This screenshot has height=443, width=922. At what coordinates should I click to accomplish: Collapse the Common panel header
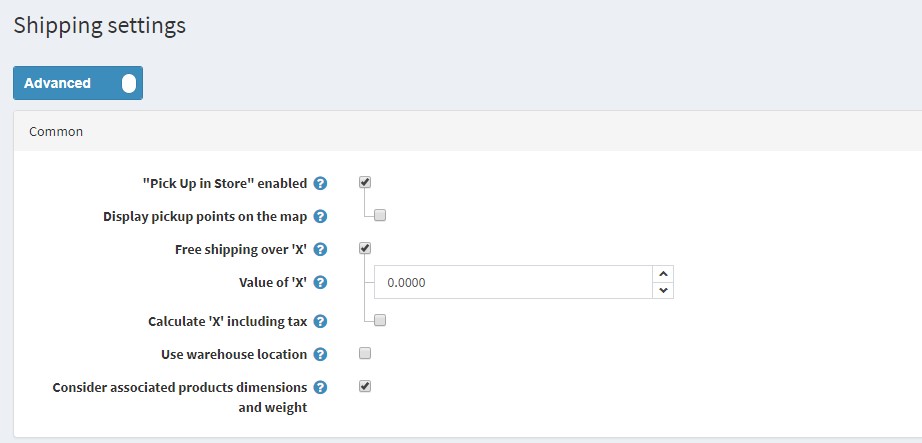click(x=56, y=132)
